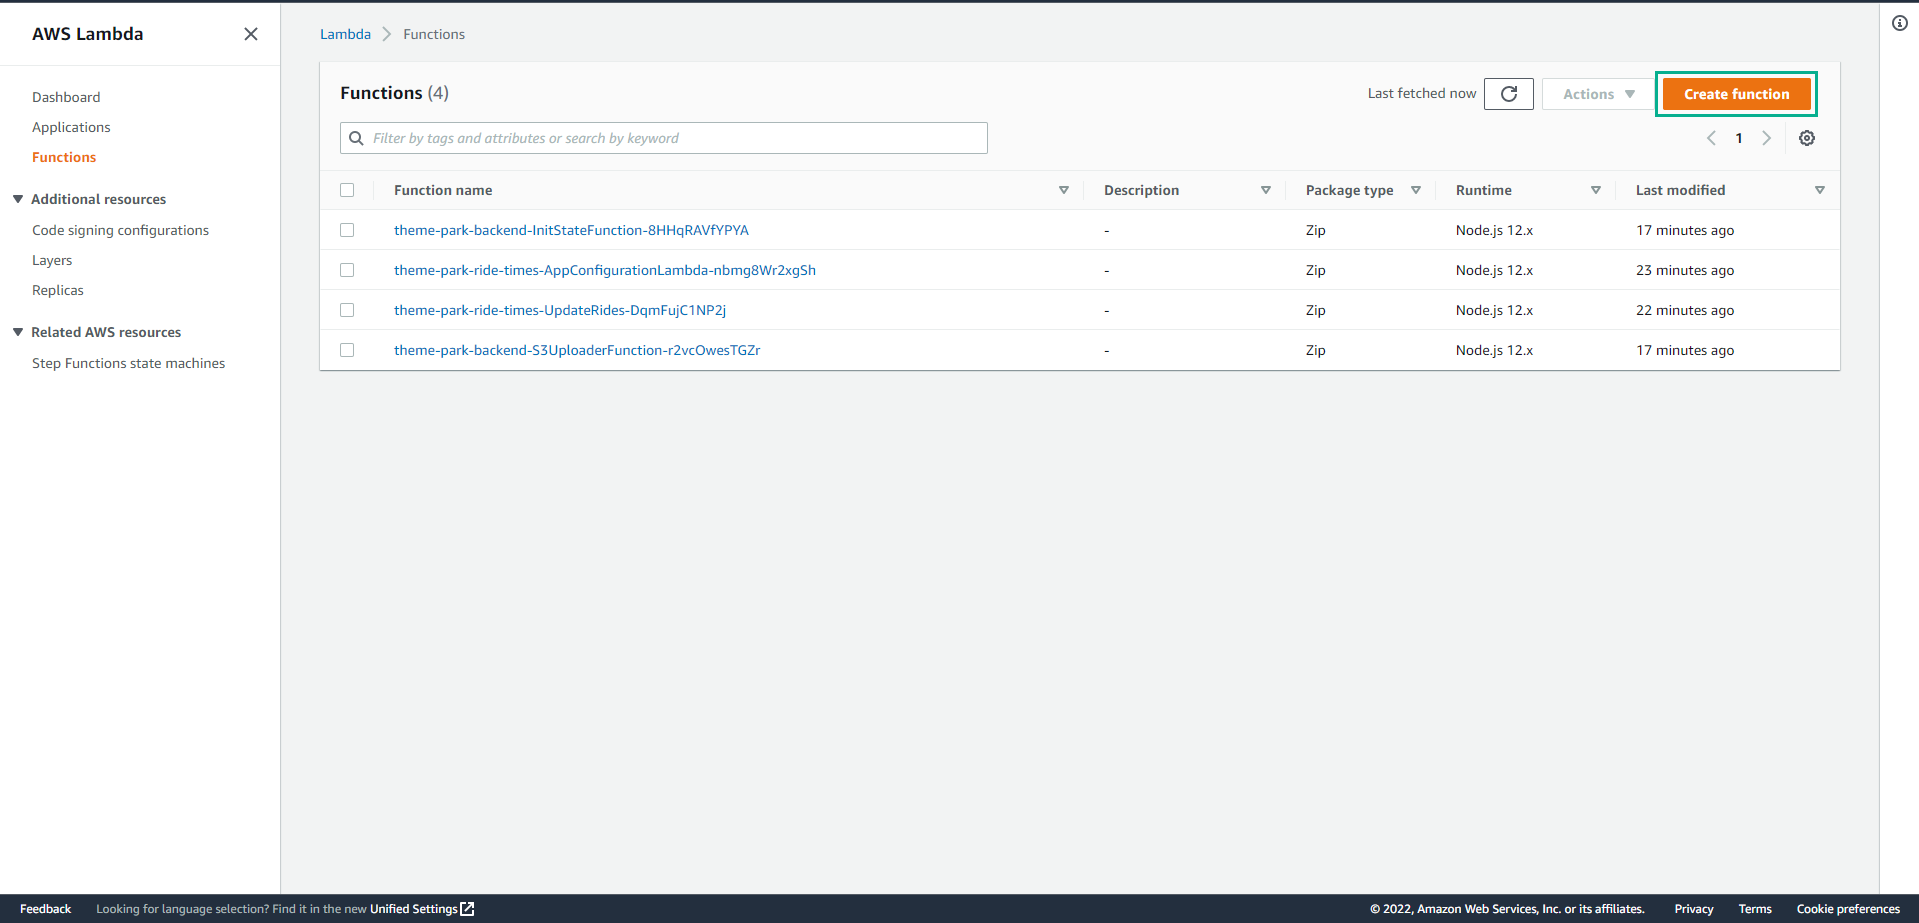Image resolution: width=1919 pixels, height=923 pixels.
Task: Click the "Last fetched now" status text
Action: tap(1421, 93)
